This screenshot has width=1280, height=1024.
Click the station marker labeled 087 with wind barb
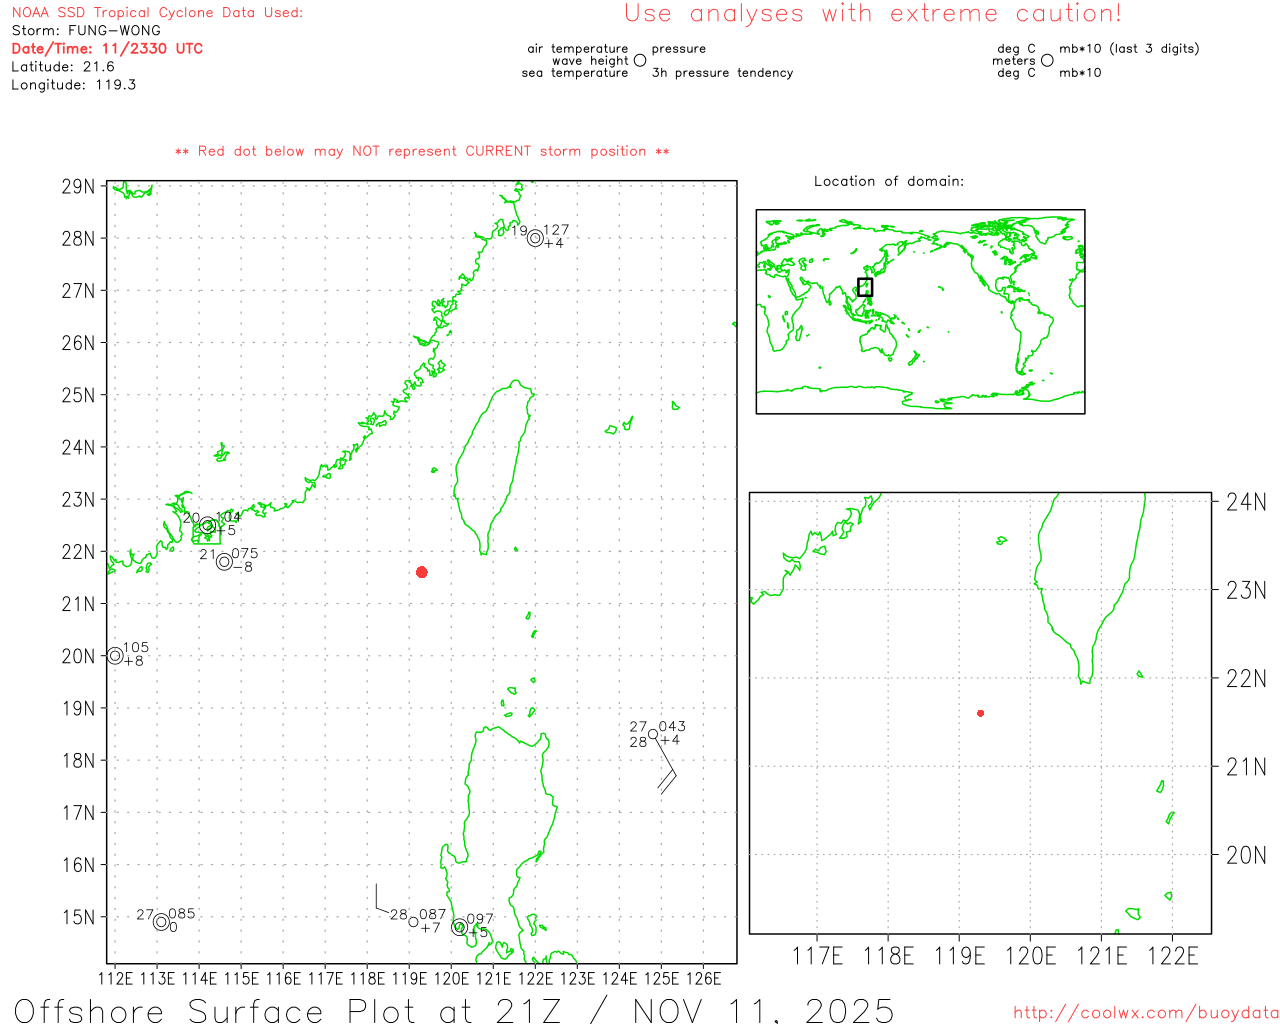click(x=413, y=922)
